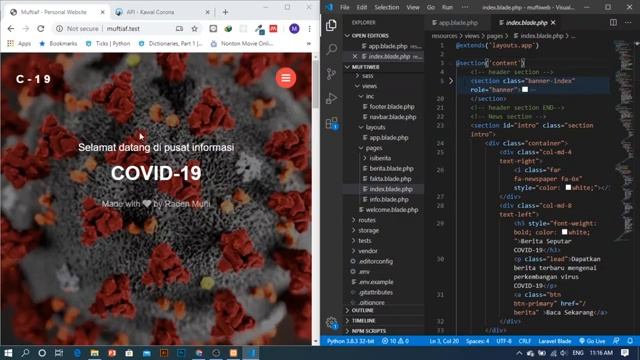Open Task View on the taskbar
The image size is (640, 360).
pyautogui.click(x=59, y=353)
